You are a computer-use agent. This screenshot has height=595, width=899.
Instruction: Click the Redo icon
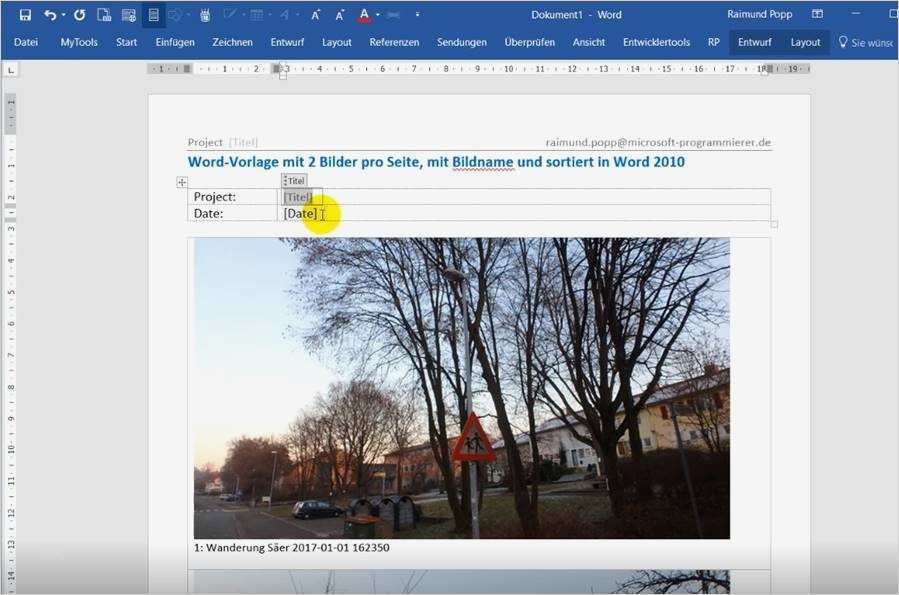pos(79,15)
